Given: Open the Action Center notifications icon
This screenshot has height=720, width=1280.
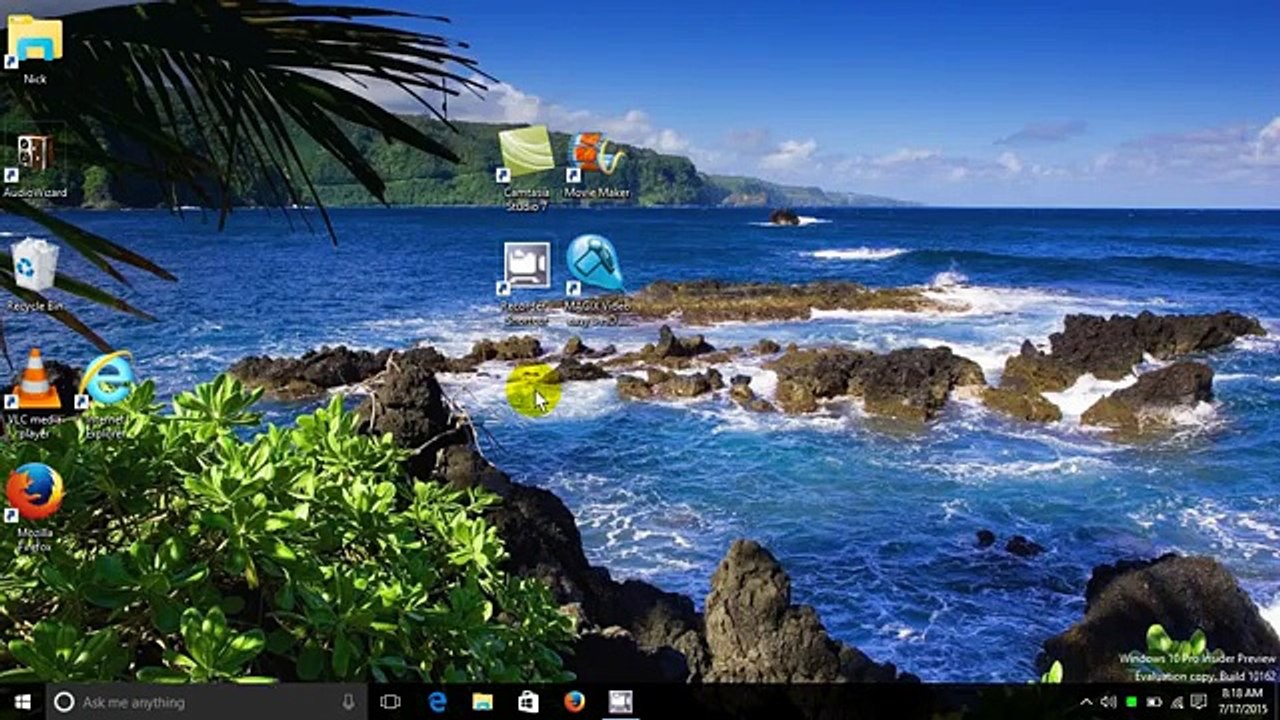Looking at the screenshot, I should [1200, 702].
